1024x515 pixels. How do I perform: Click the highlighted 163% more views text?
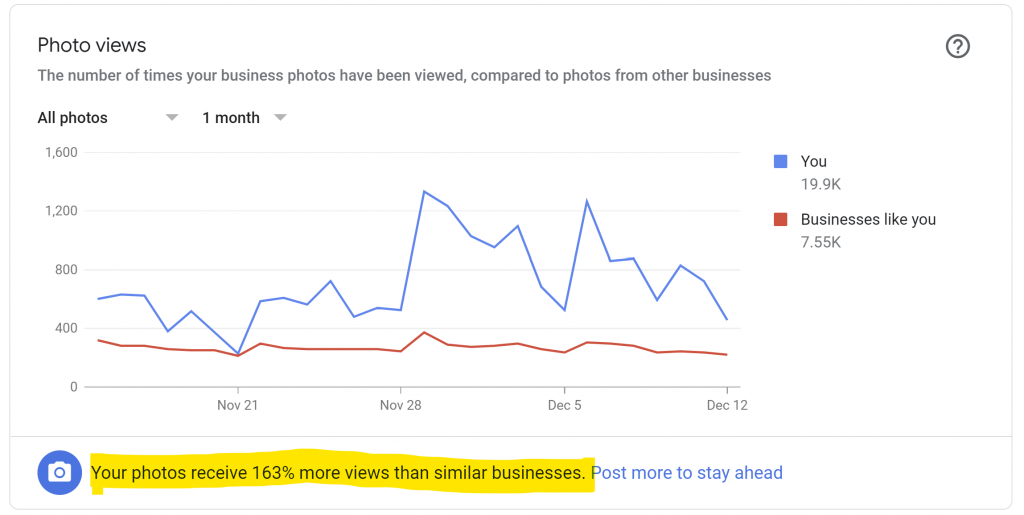(x=338, y=473)
